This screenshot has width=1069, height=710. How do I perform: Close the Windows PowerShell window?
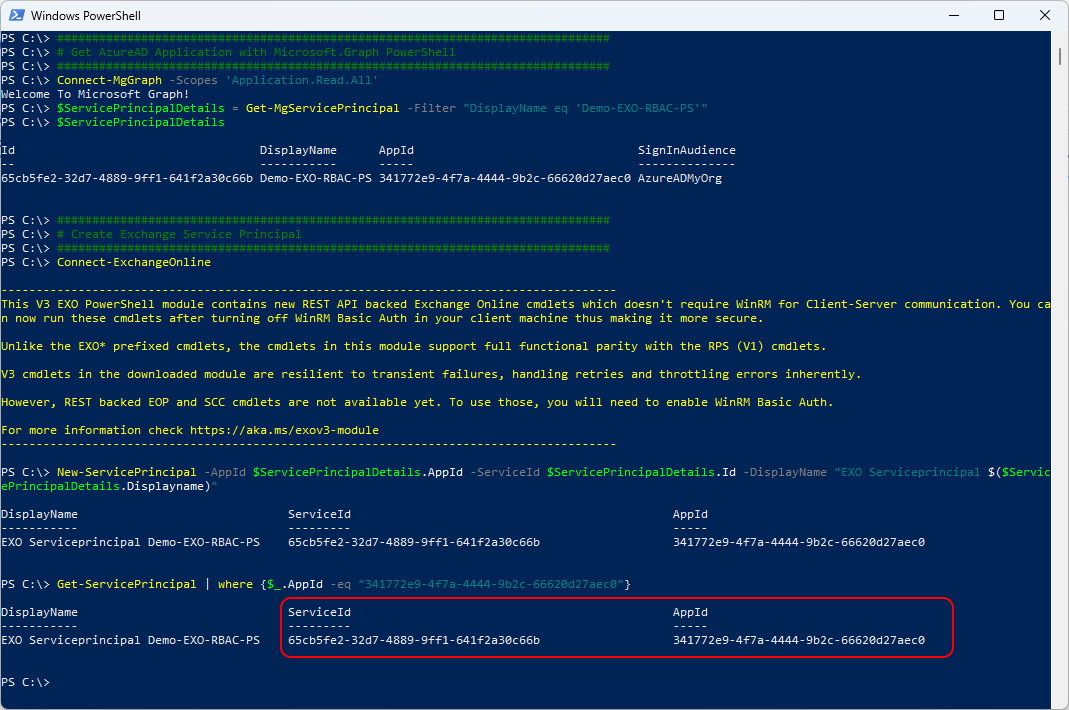click(1044, 15)
